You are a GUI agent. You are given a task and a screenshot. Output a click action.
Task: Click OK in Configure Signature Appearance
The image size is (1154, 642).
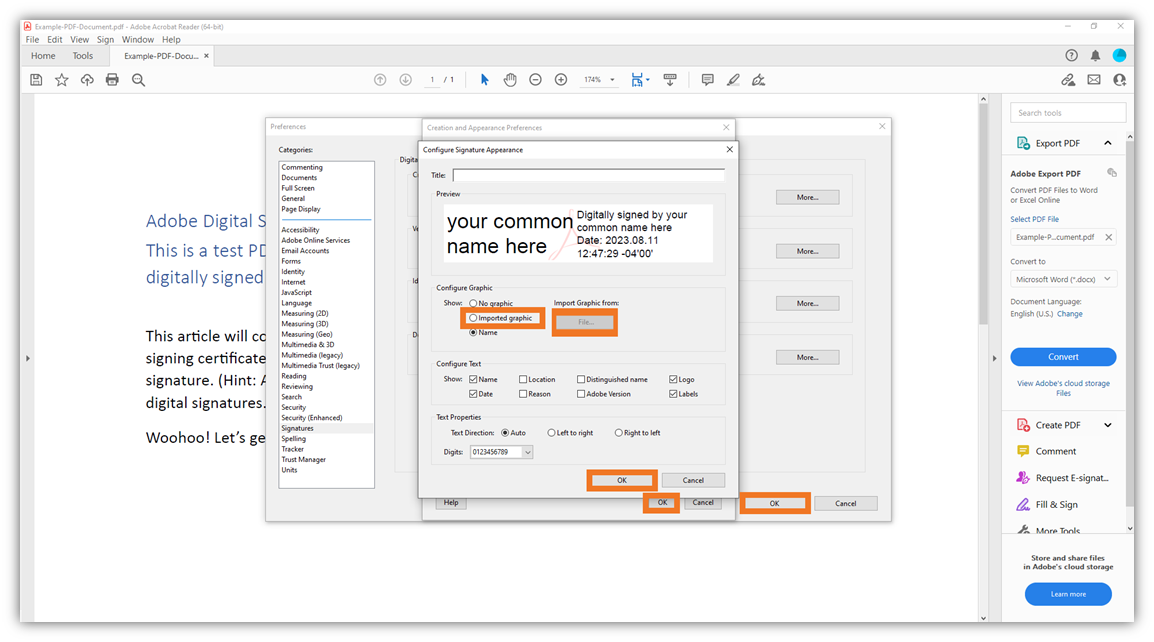tap(622, 480)
